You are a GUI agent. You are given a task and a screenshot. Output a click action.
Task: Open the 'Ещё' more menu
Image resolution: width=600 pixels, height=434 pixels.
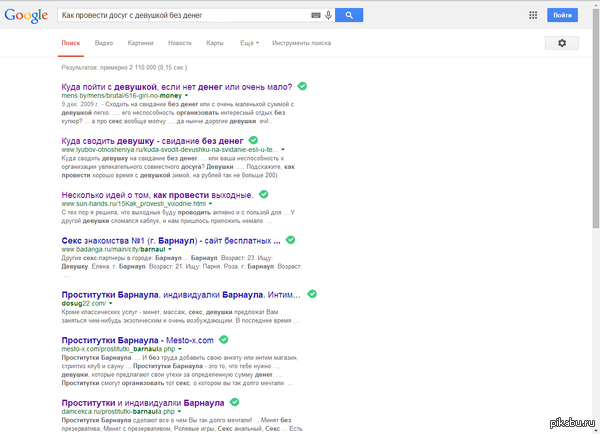click(249, 43)
